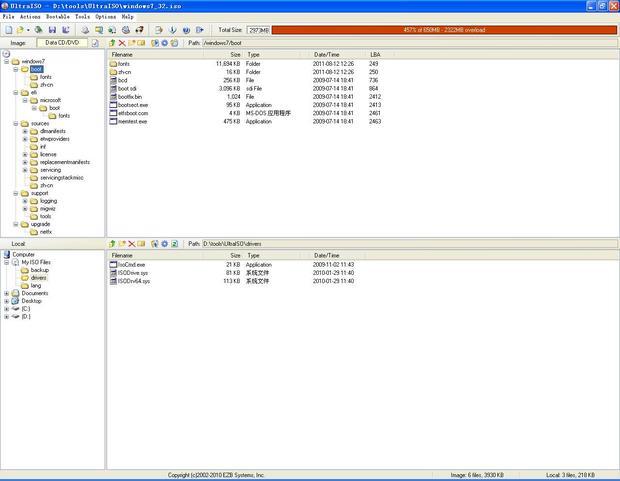The width and height of the screenshot is (620, 481).
Task: Click the Image pane Path field
Action: (x=410, y=43)
